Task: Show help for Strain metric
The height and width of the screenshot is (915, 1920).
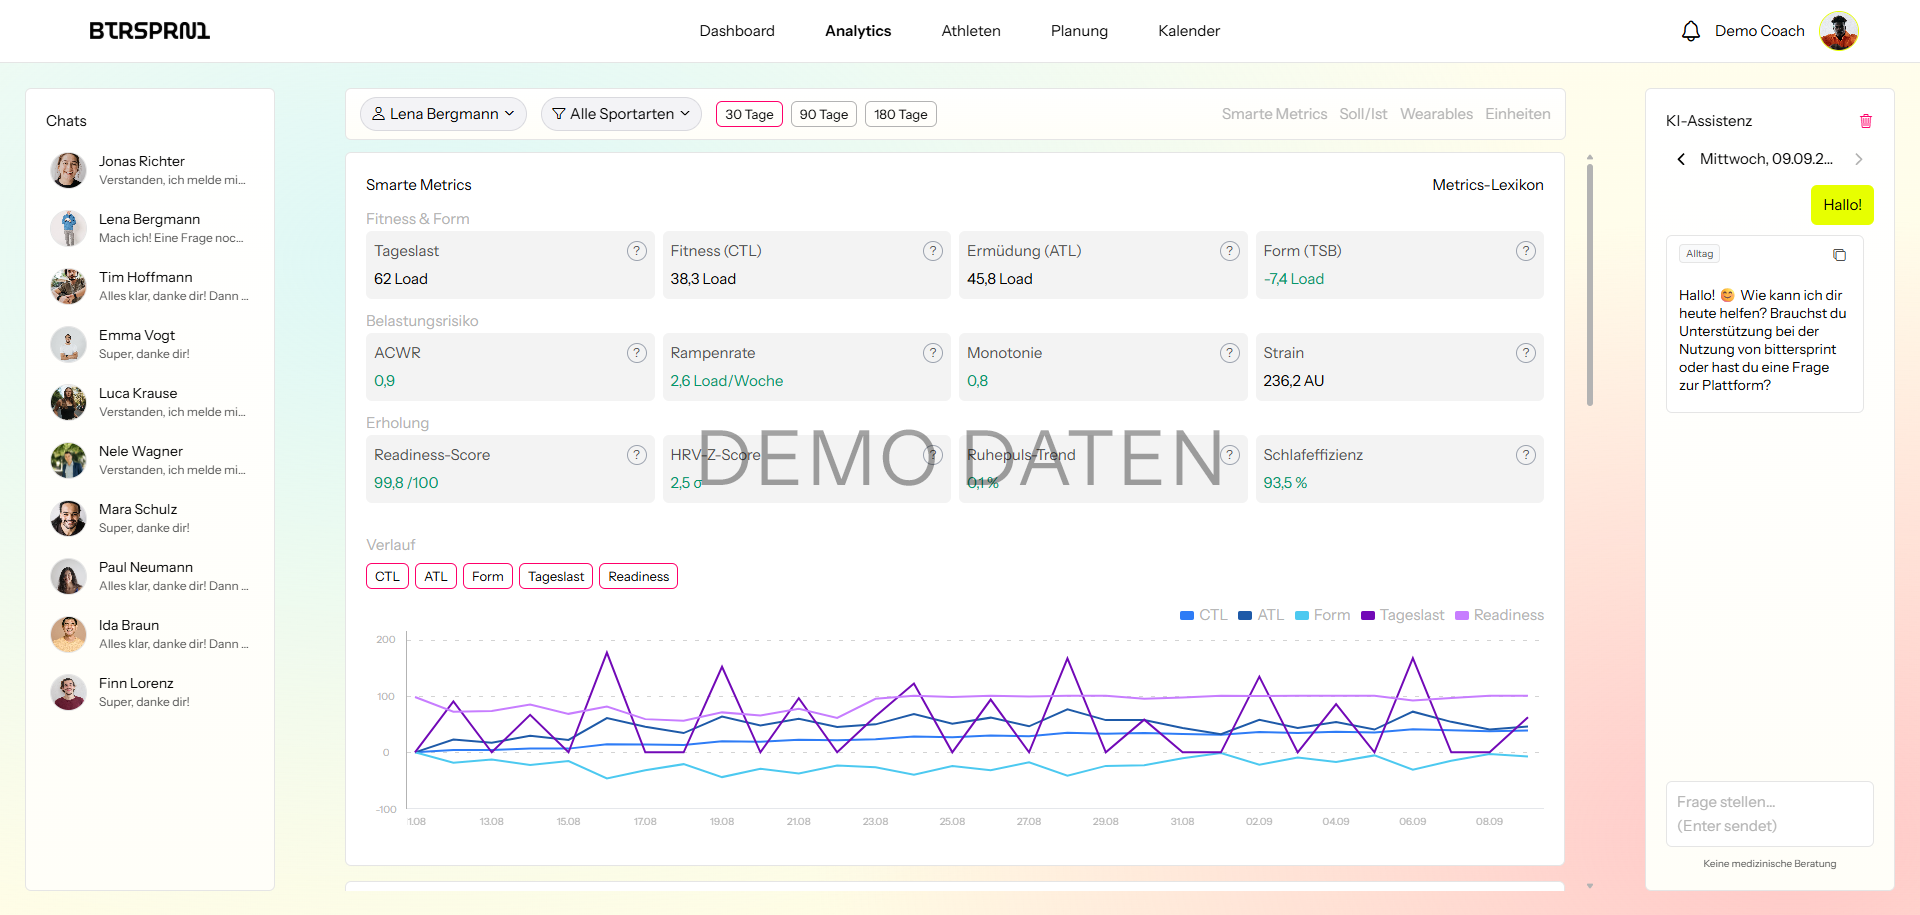Action: [x=1526, y=353]
